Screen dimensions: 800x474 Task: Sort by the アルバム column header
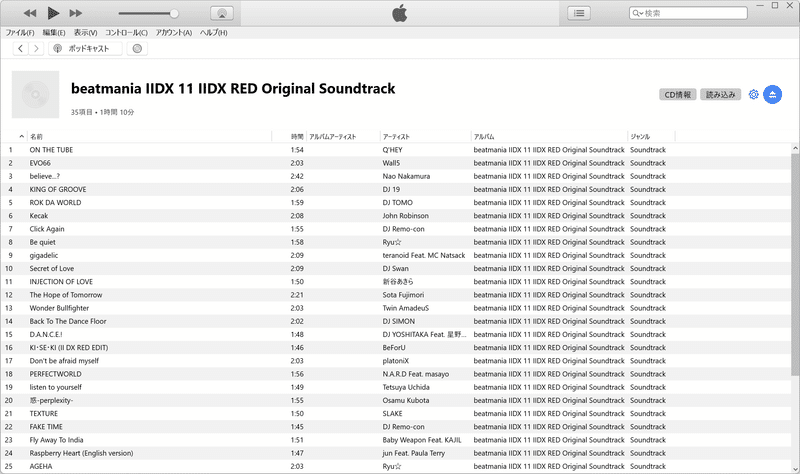point(549,136)
